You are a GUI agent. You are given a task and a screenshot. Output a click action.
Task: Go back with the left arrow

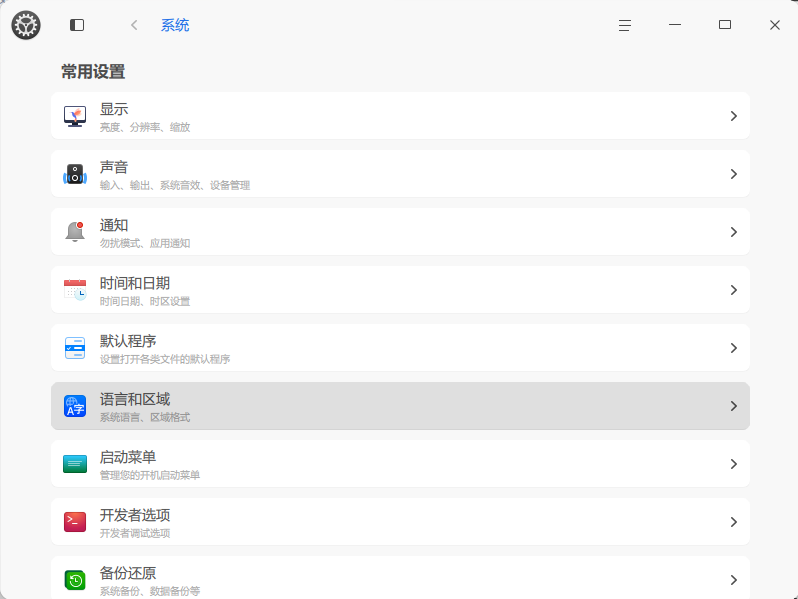tap(134, 25)
